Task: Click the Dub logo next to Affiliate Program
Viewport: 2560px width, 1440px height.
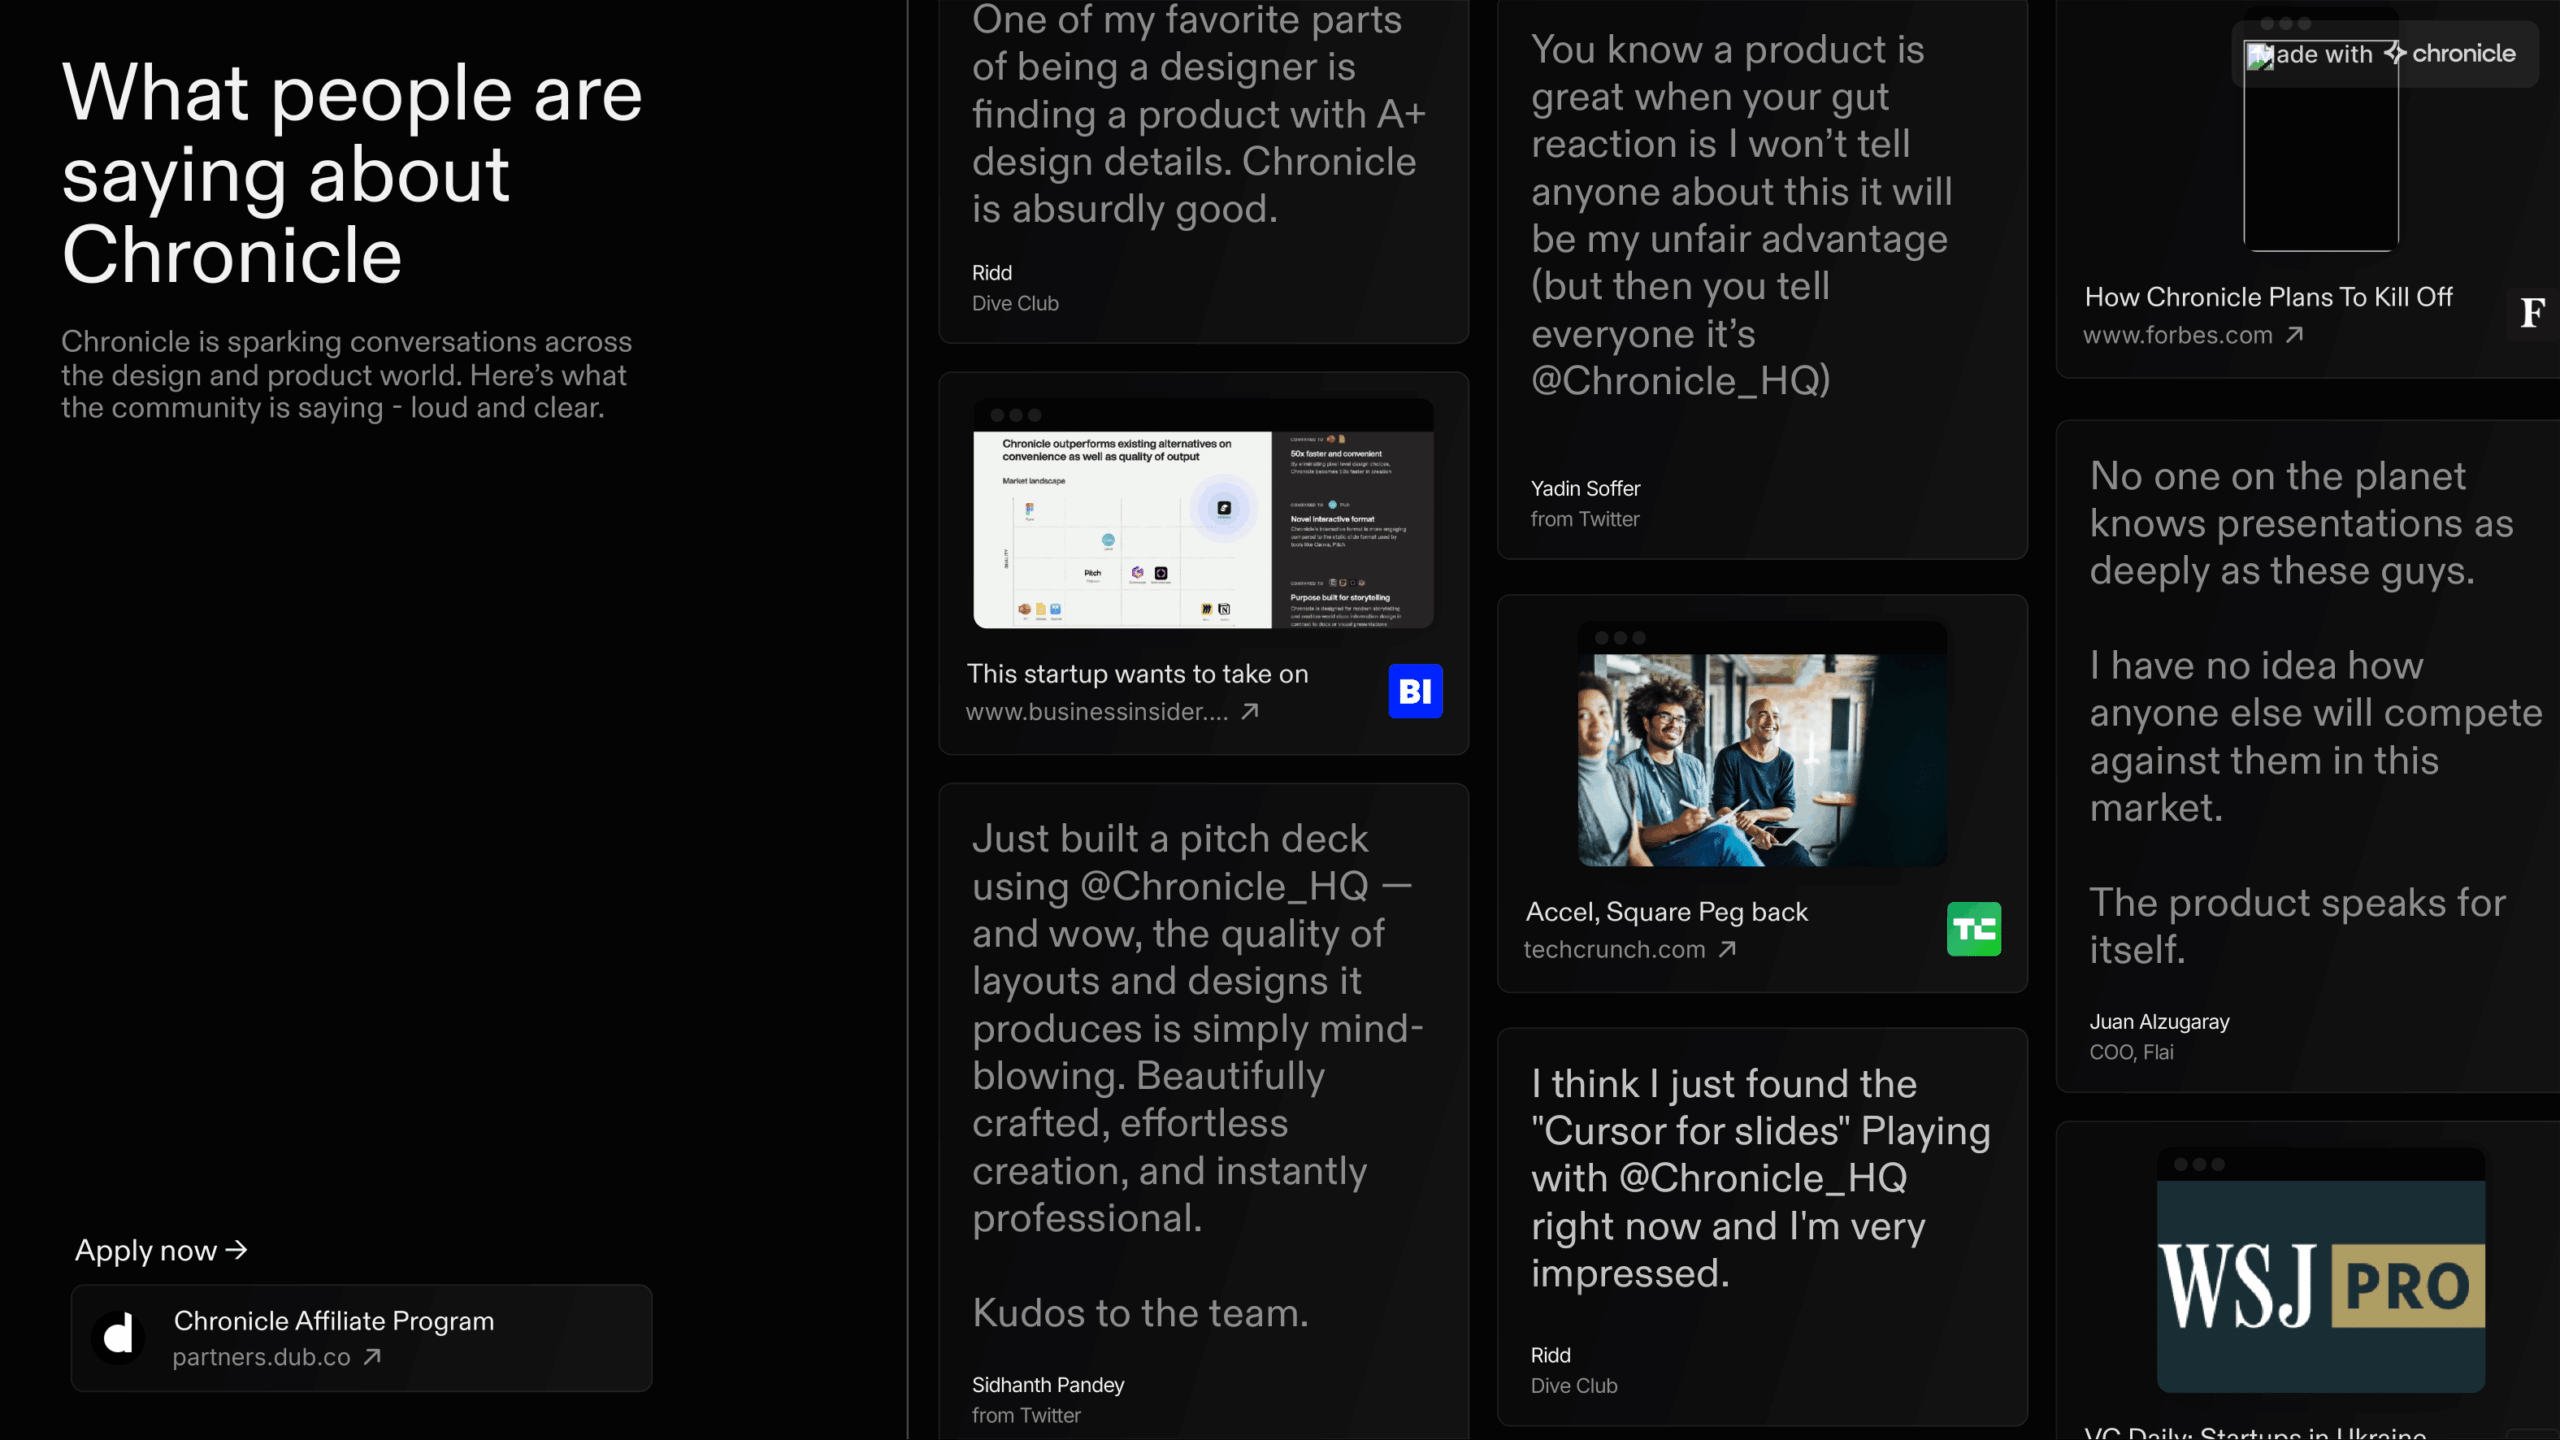Action: (x=119, y=1337)
